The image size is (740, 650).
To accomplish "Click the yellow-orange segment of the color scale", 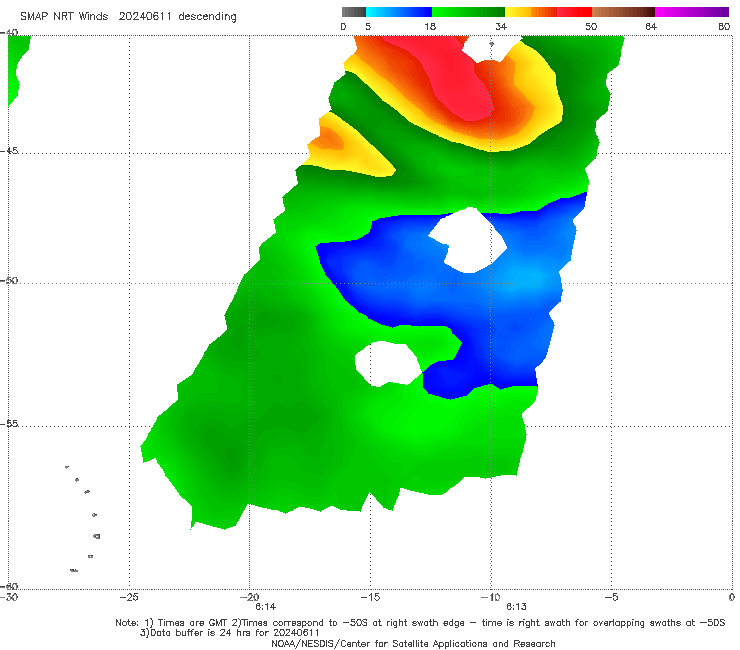I will pyautogui.click(x=531, y=12).
